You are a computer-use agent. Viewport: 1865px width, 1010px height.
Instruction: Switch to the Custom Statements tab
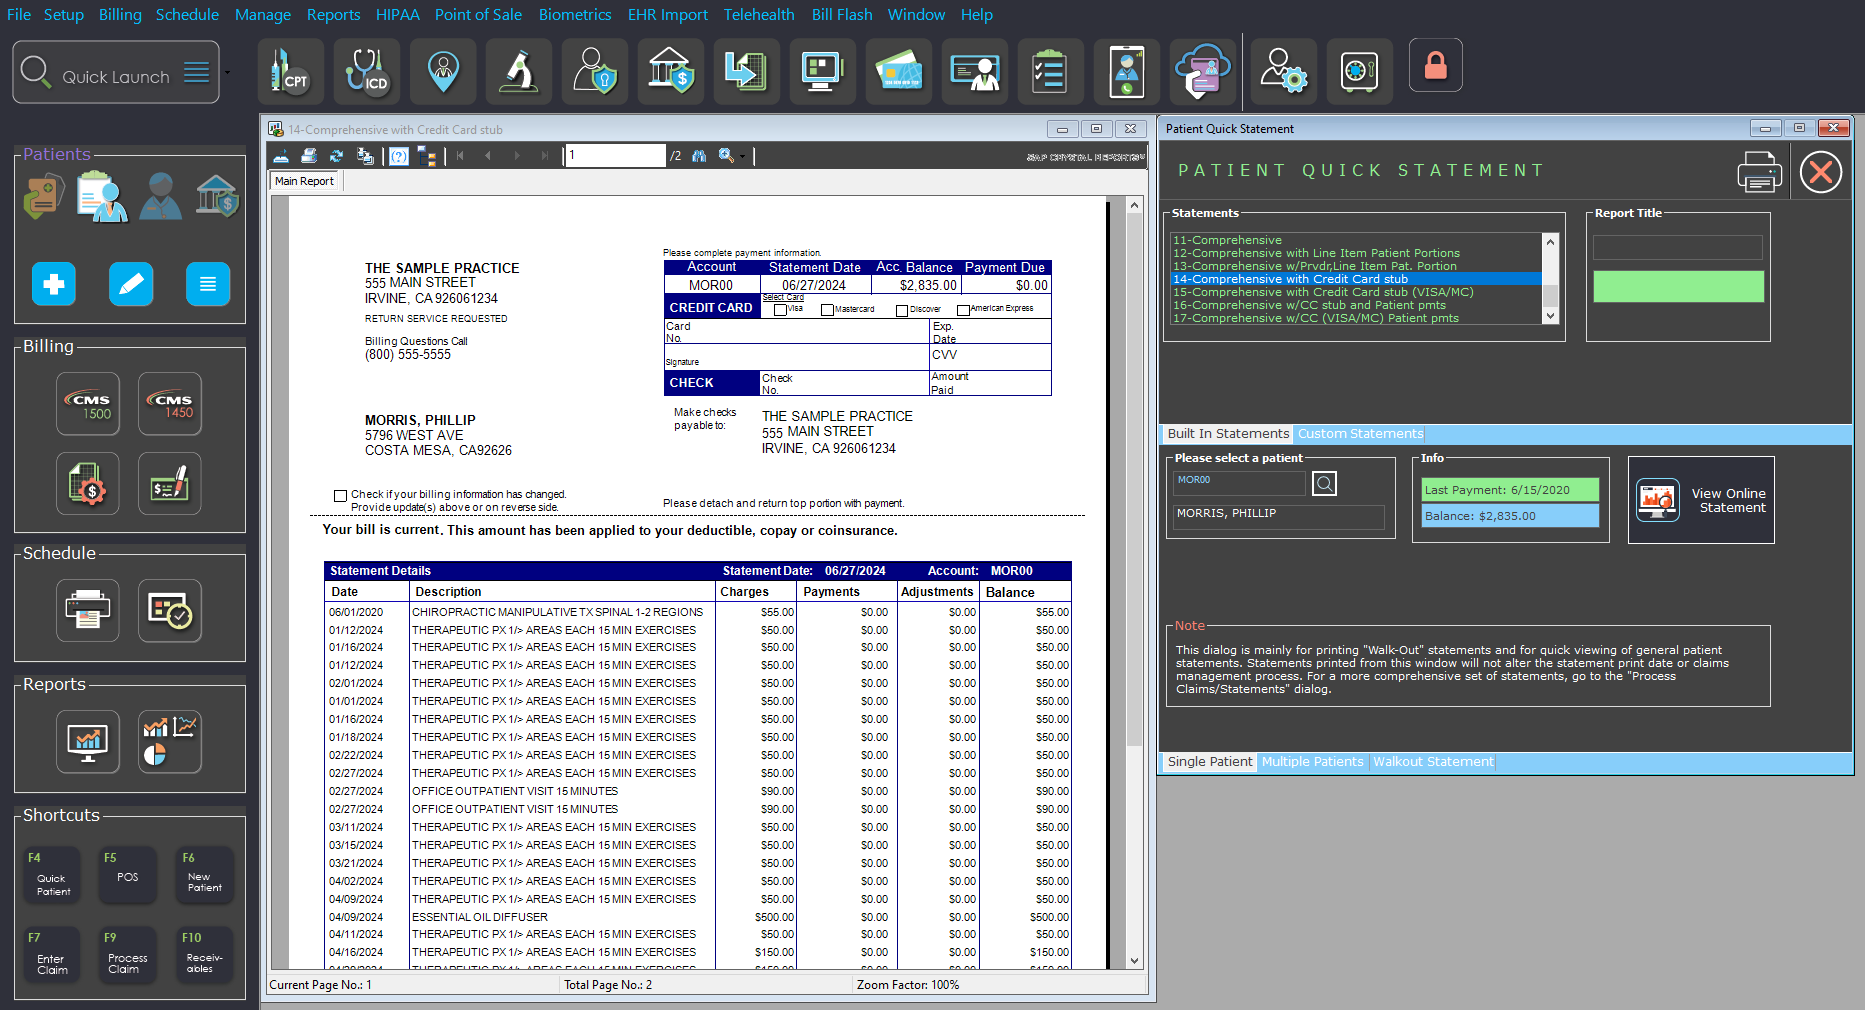(x=1359, y=434)
